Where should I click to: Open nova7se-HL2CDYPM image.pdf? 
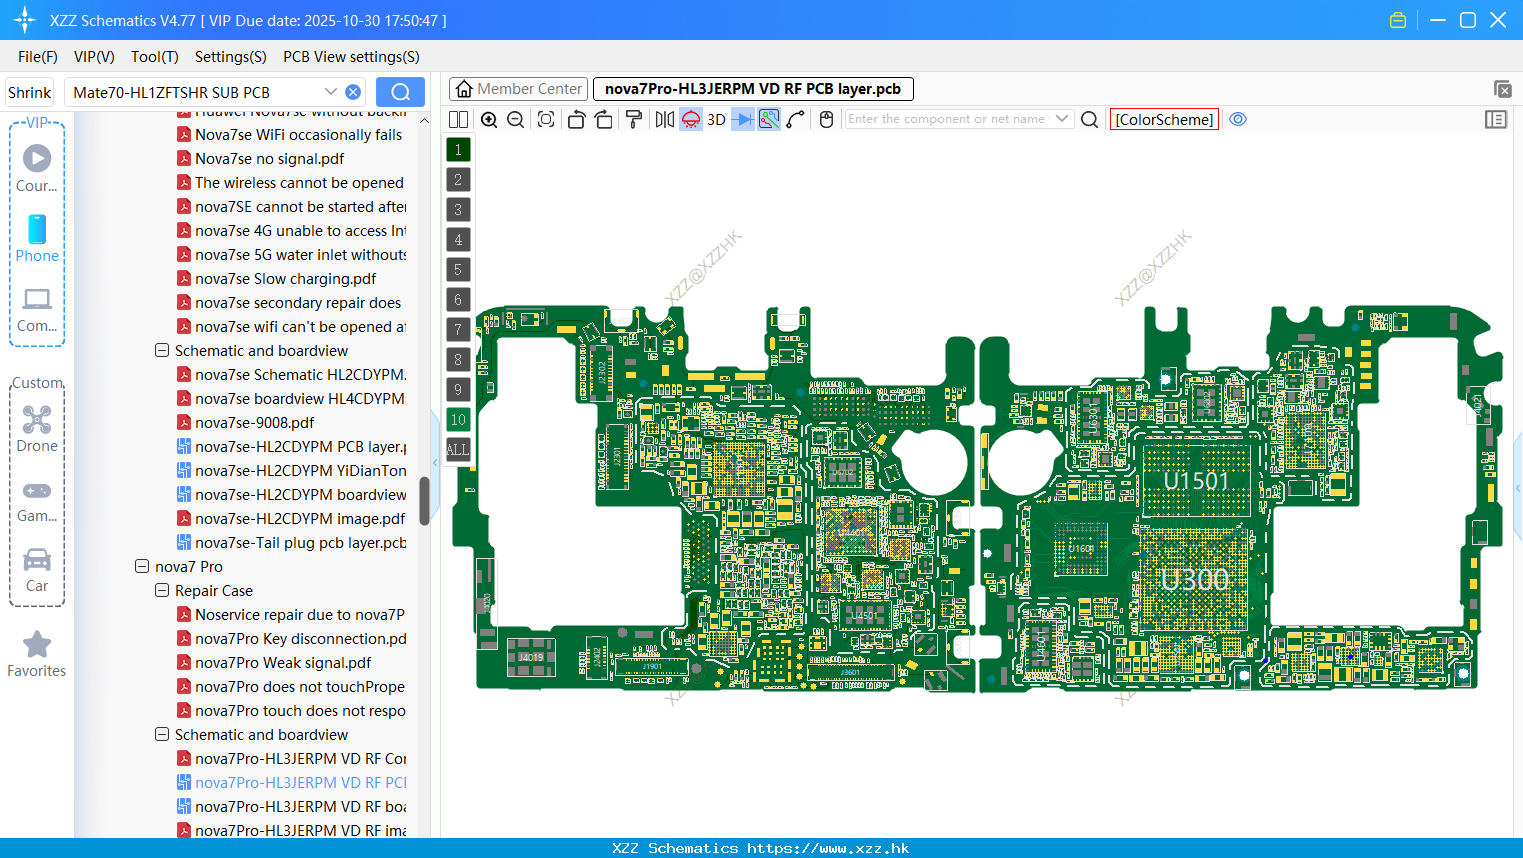(x=300, y=519)
